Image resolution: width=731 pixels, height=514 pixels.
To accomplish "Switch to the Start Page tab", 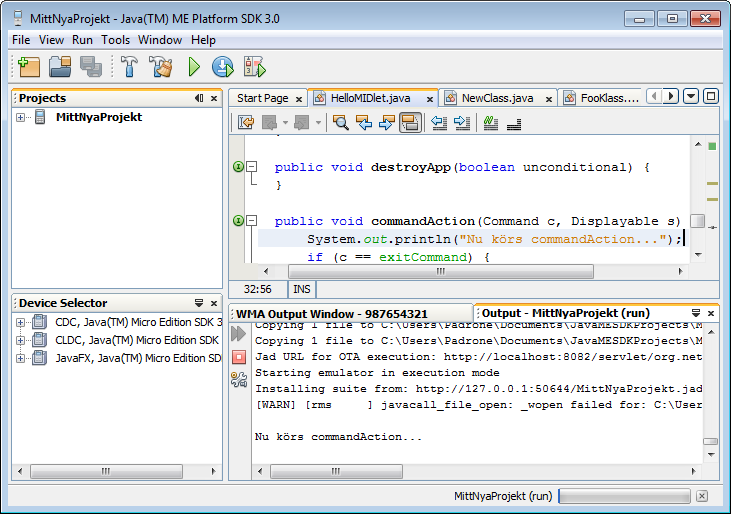I will pos(262,98).
